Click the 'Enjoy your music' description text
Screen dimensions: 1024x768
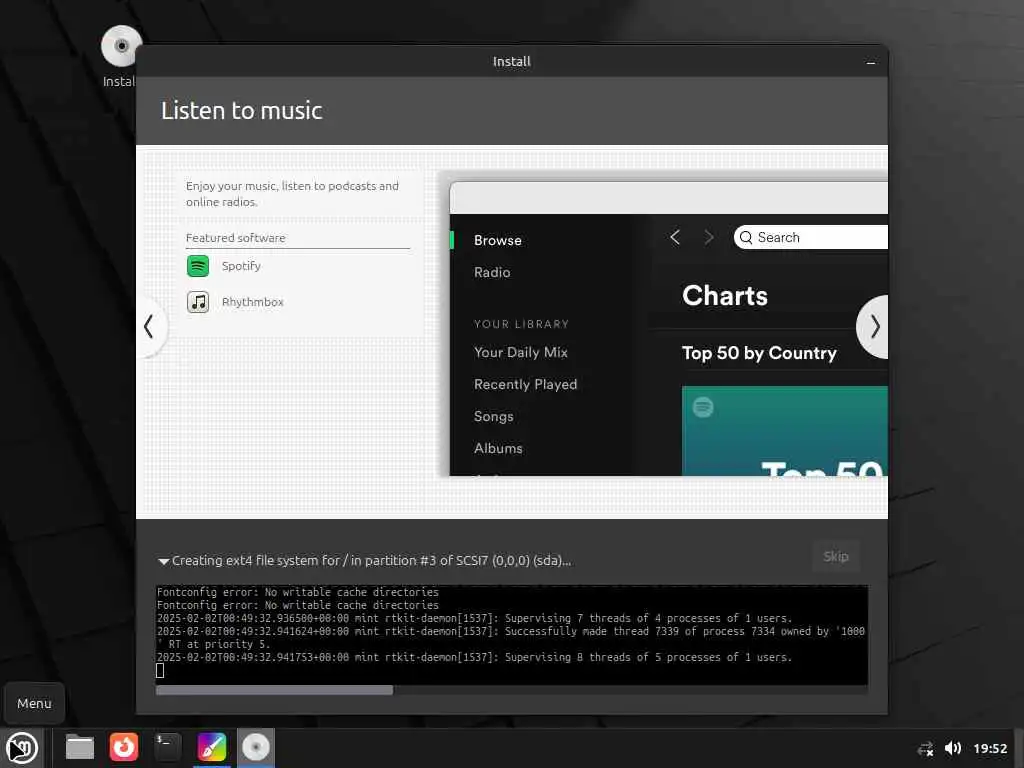coord(292,194)
